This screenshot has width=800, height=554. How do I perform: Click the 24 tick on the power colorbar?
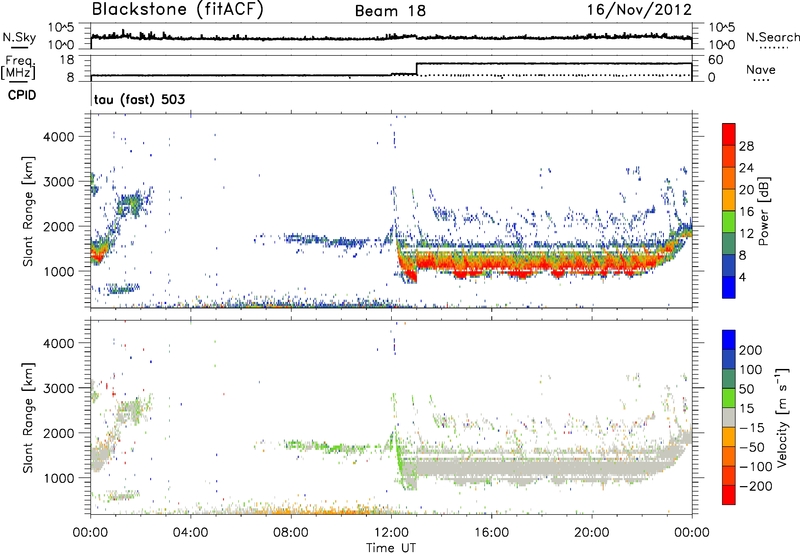click(x=746, y=168)
